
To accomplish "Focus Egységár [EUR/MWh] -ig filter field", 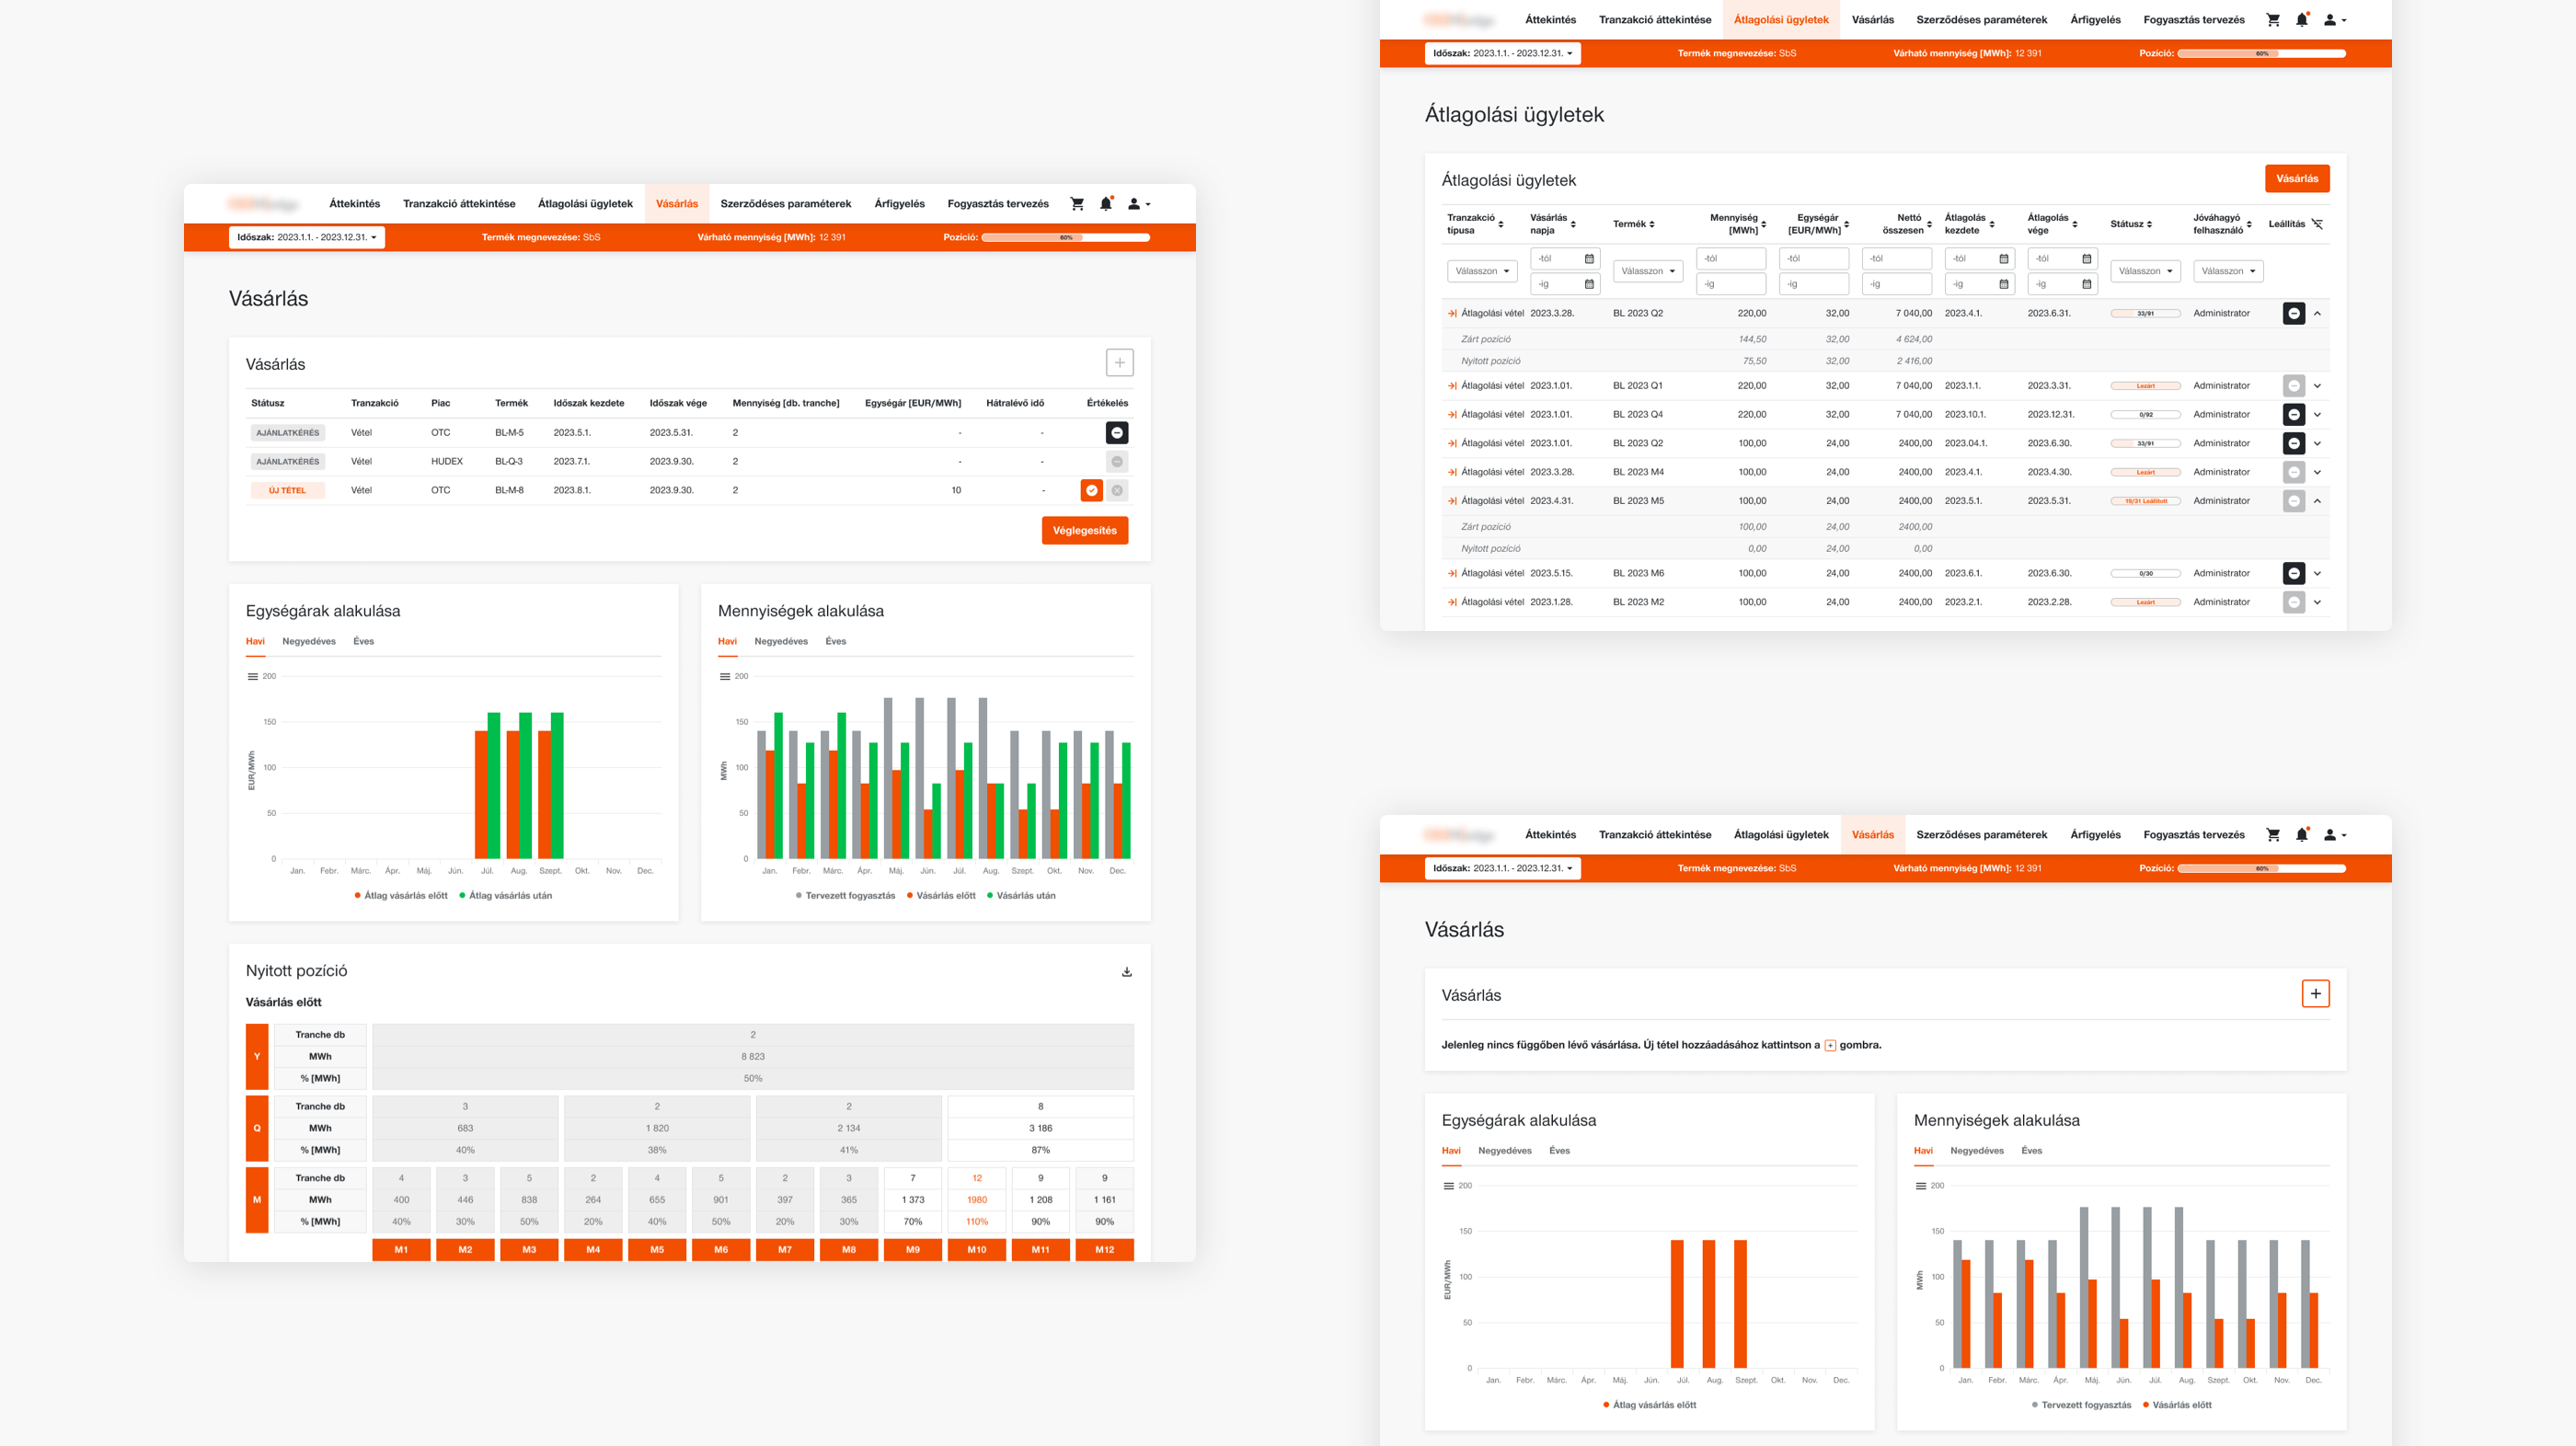I will point(1814,285).
